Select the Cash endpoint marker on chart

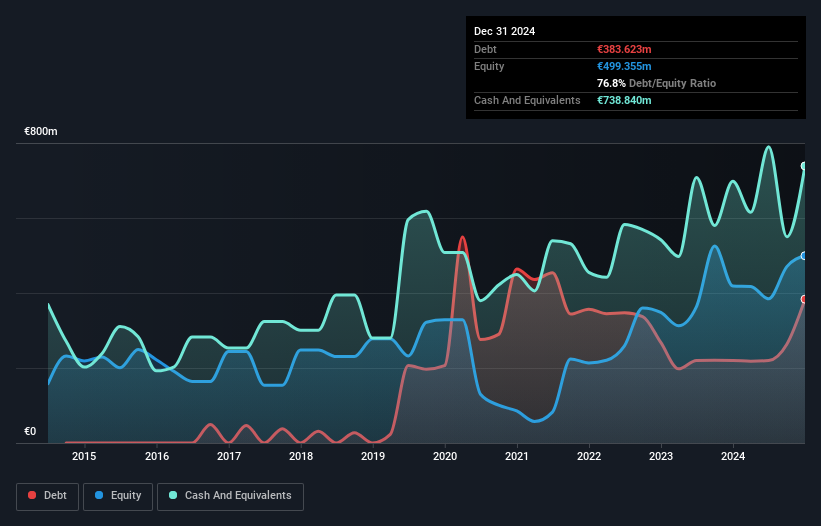pyautogui.click(x=804, y=166)
